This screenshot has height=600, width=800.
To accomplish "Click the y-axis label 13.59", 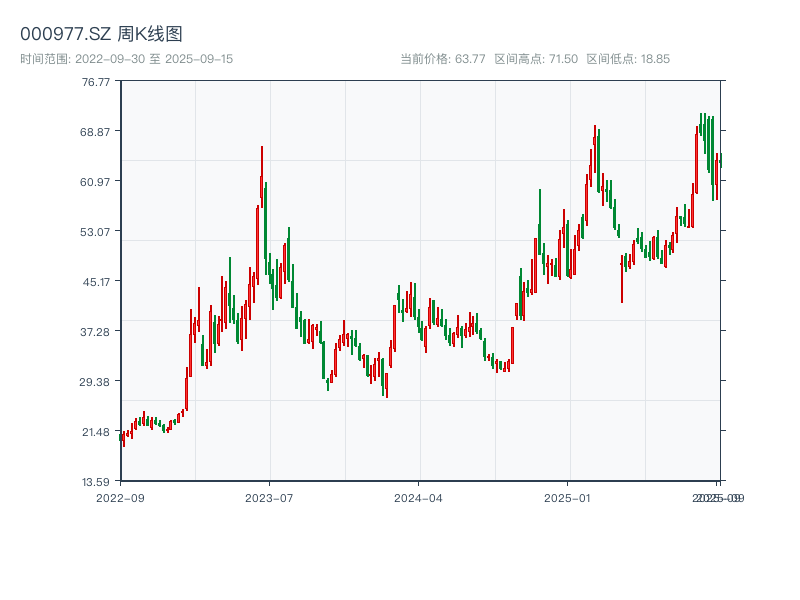I will tap(96, 482).
